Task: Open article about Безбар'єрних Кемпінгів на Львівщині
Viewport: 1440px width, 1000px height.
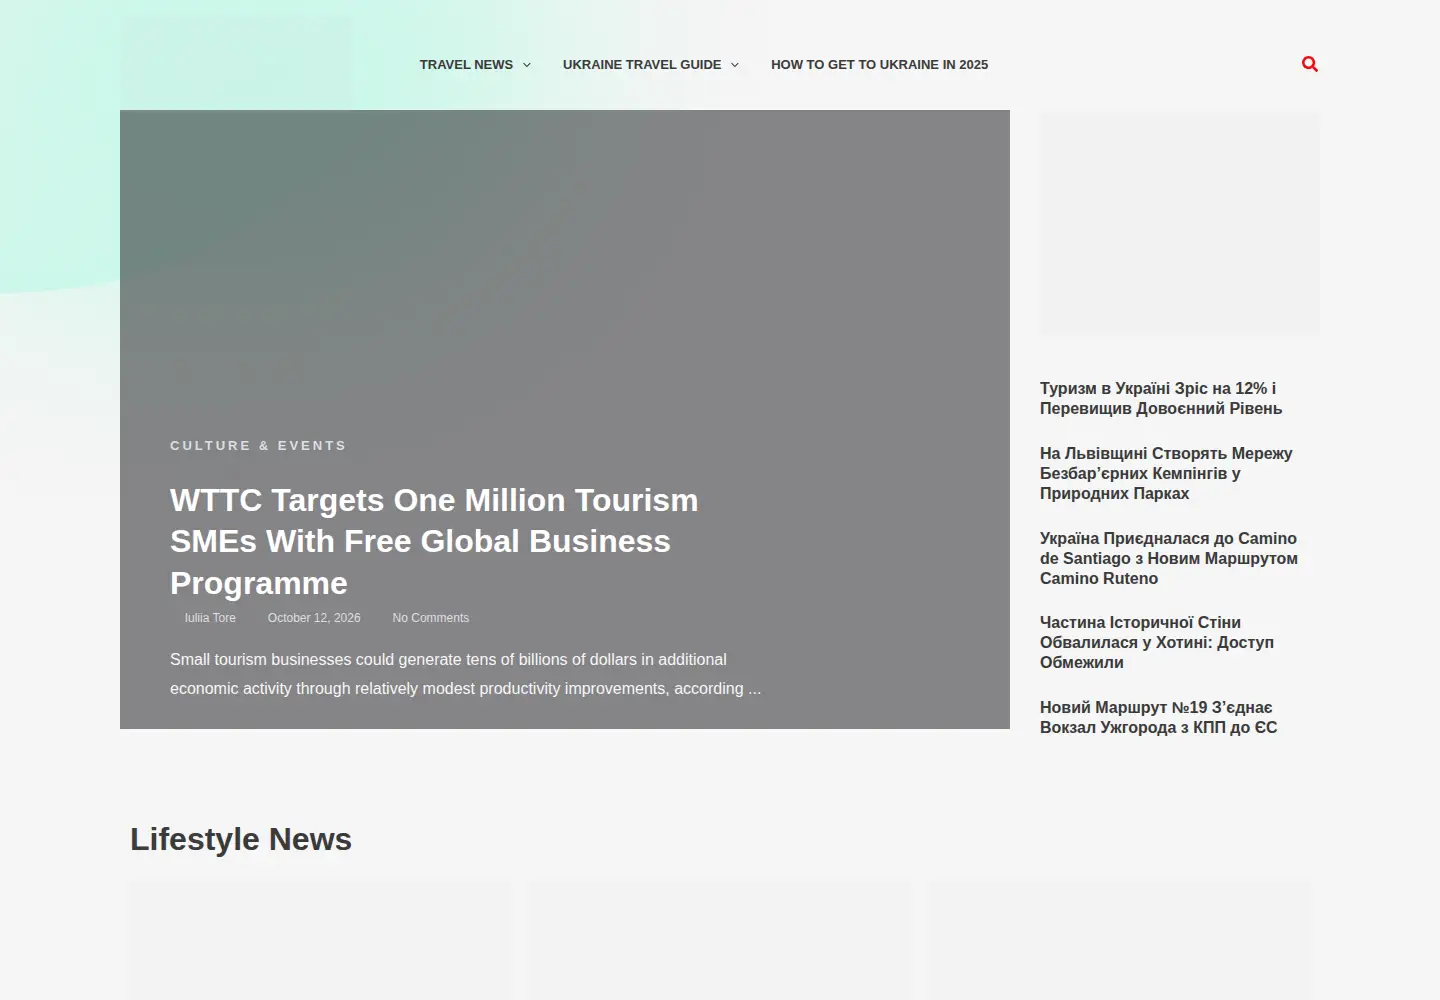Action: point(1166,473)
